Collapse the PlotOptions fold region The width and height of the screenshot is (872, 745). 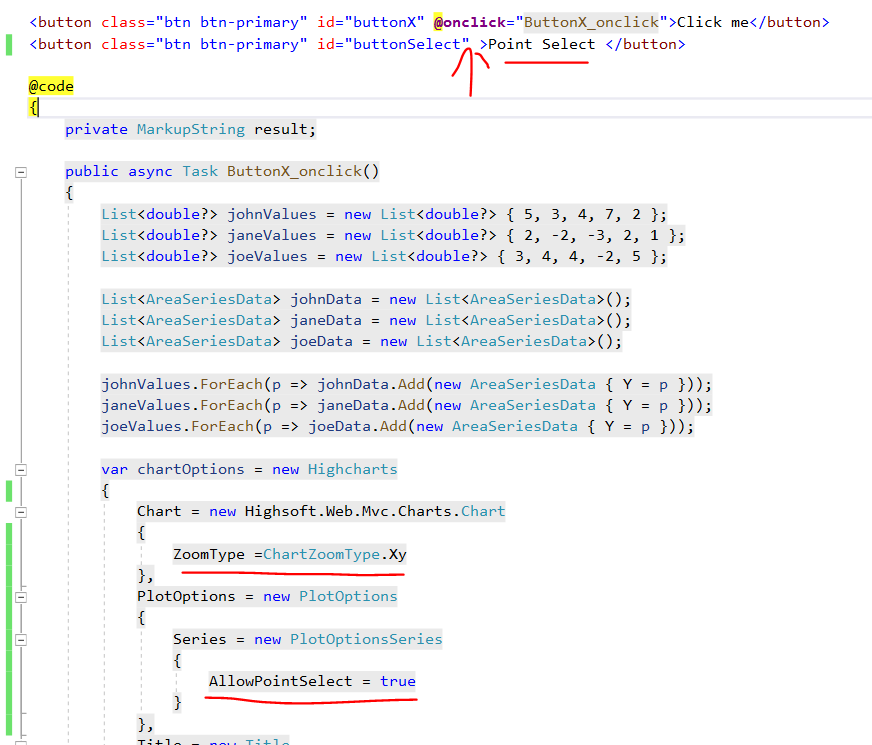pyautogui.click(x=20, y=595)
